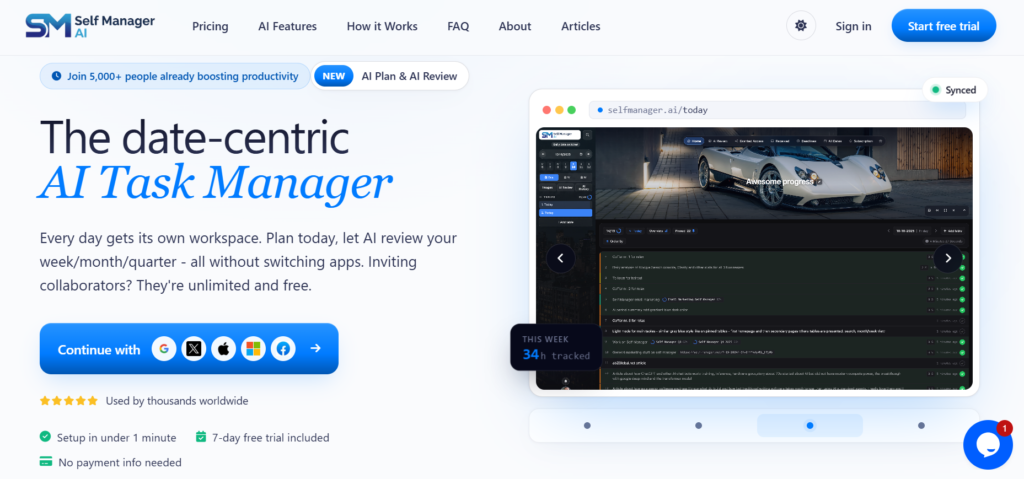Screen dimensions: 1024x479
Task: Click the arrow on the Continue with button
Action: pos(315,348)
